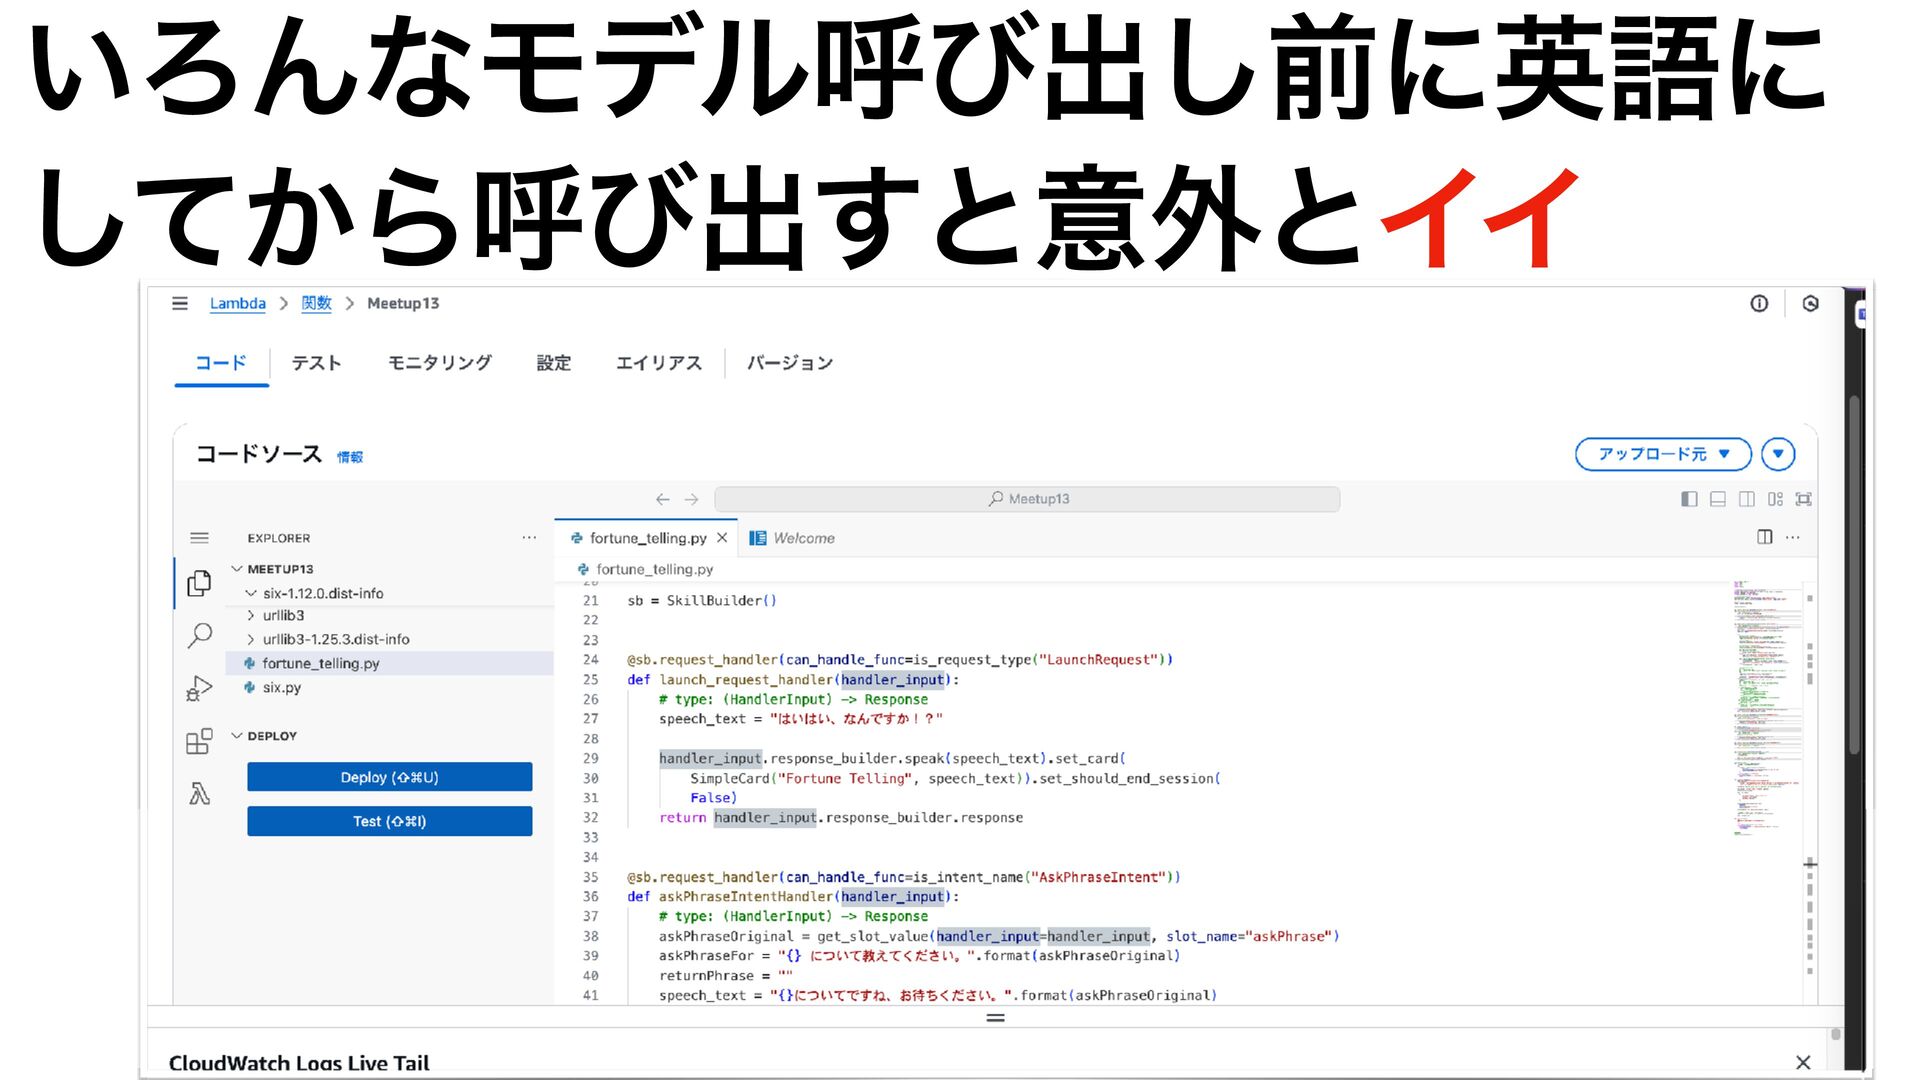This screenshot has width=1920, height=1080.
Task: Open the Explorer files icon in activity bar
Action: [x=199, y=583]
